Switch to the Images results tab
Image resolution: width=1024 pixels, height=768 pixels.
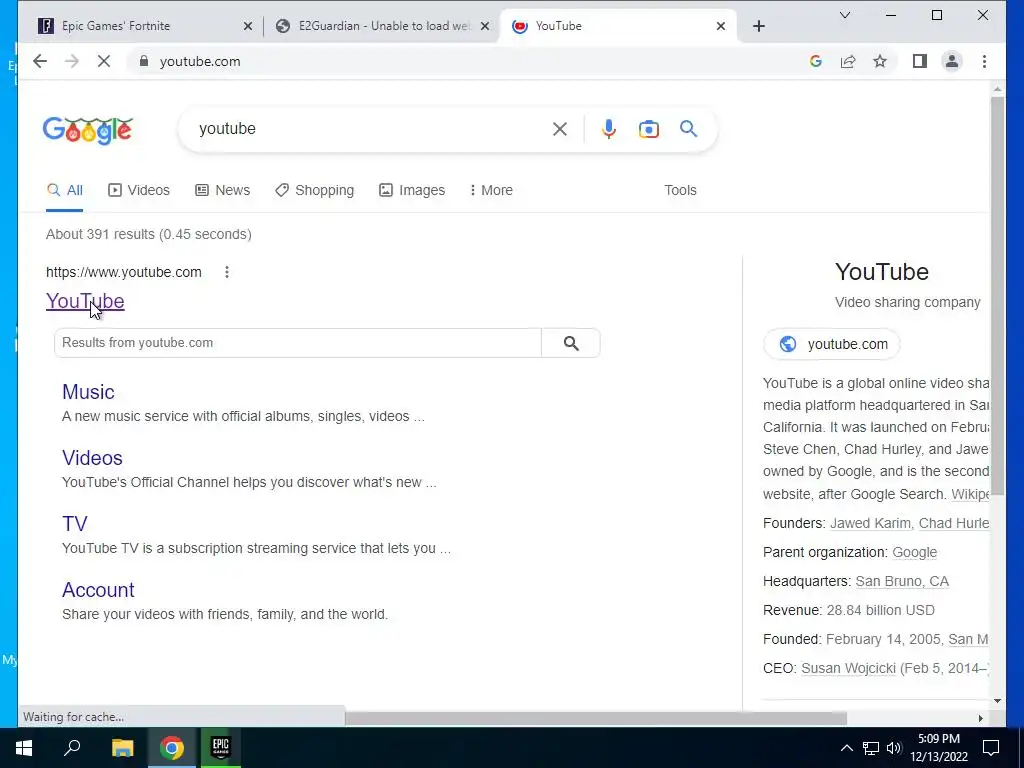coord(412,190)
